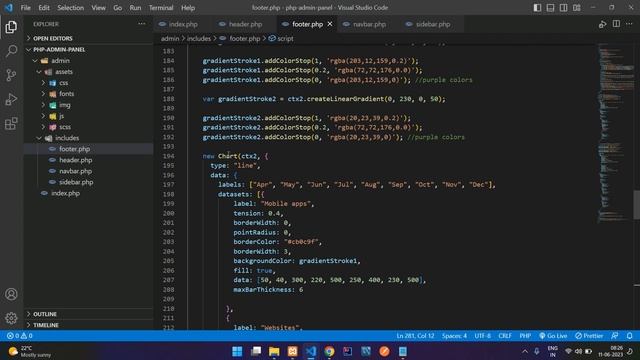Open the Selection menu
This screenshot has width=640, height=360.
[x=71, y=7]
